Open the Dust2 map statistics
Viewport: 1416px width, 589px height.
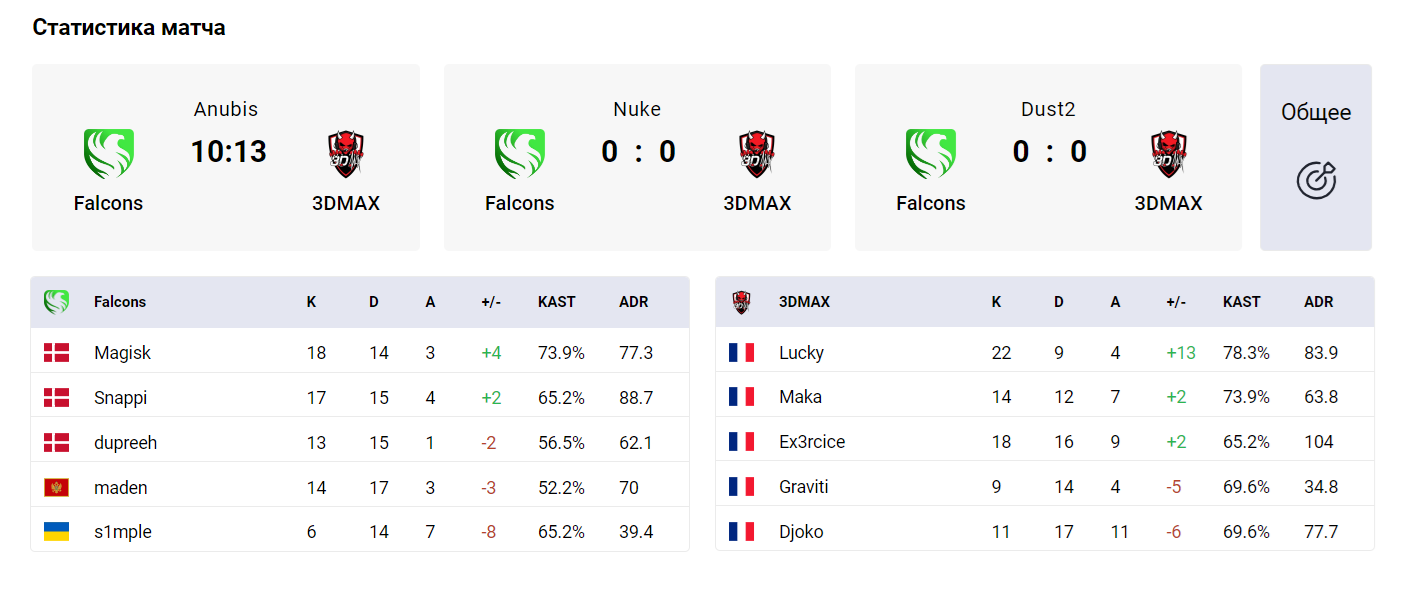point(1048,157)
